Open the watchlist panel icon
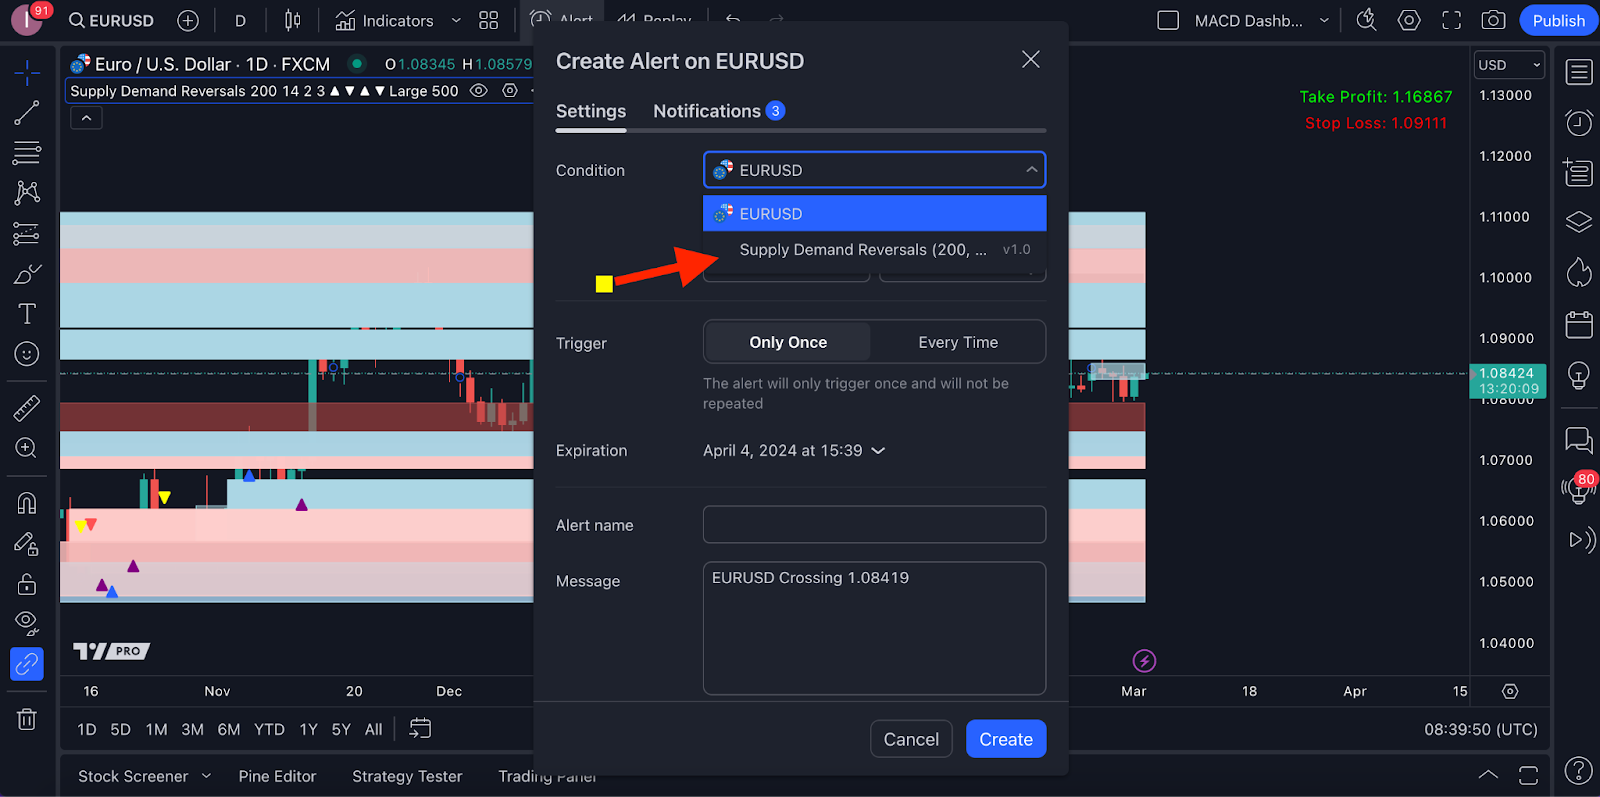 tap(1579, 72)
